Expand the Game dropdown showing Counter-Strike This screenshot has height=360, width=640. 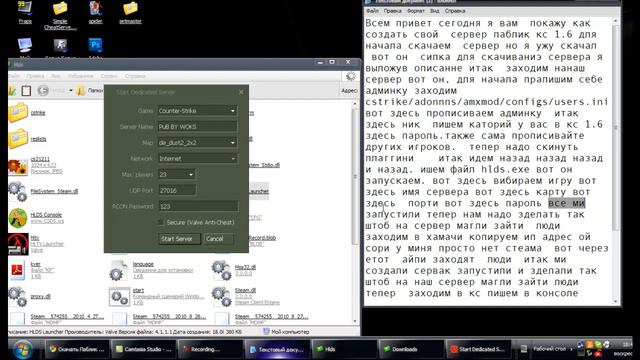tap(233, 111)
